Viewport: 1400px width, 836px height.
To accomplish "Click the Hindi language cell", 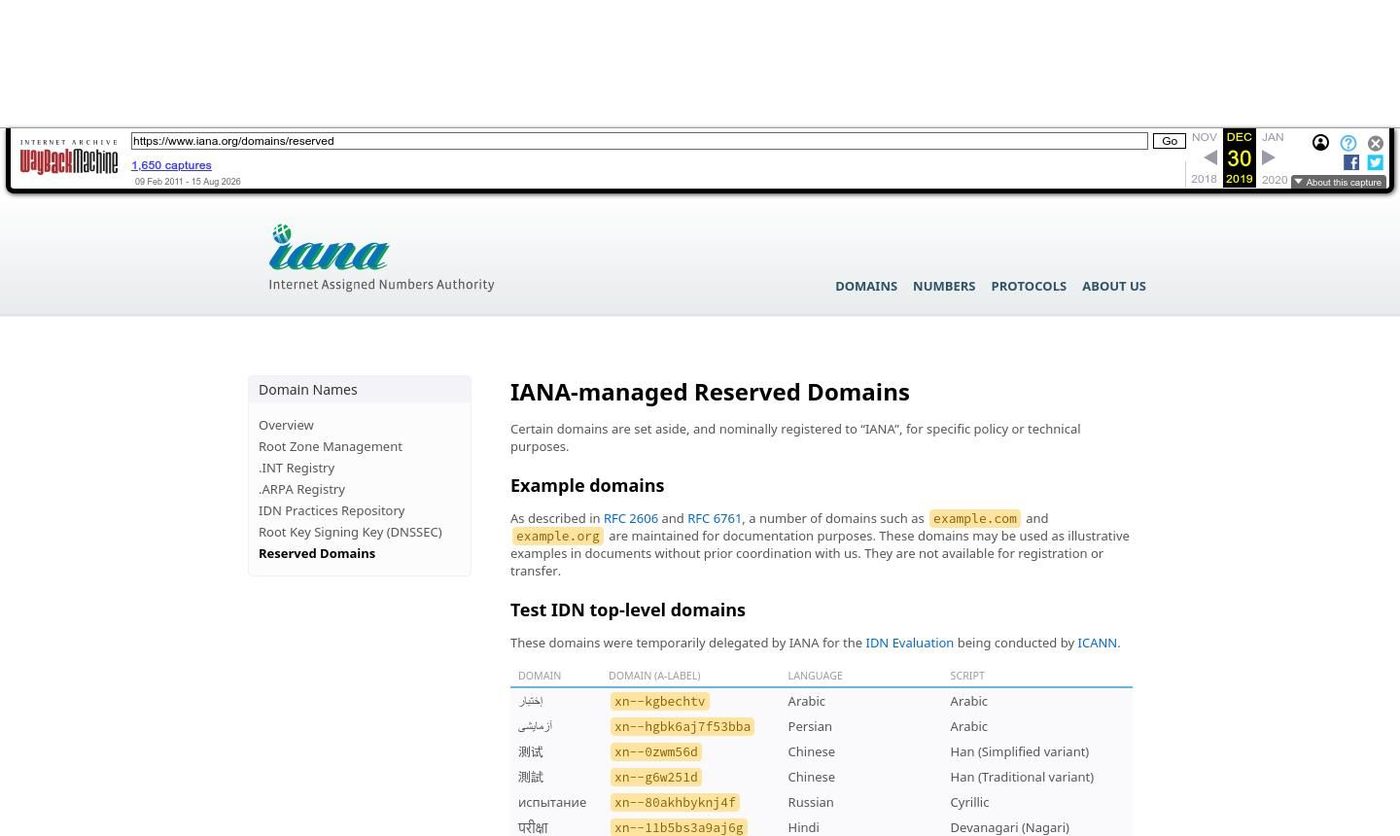I will tap(803, 827).
